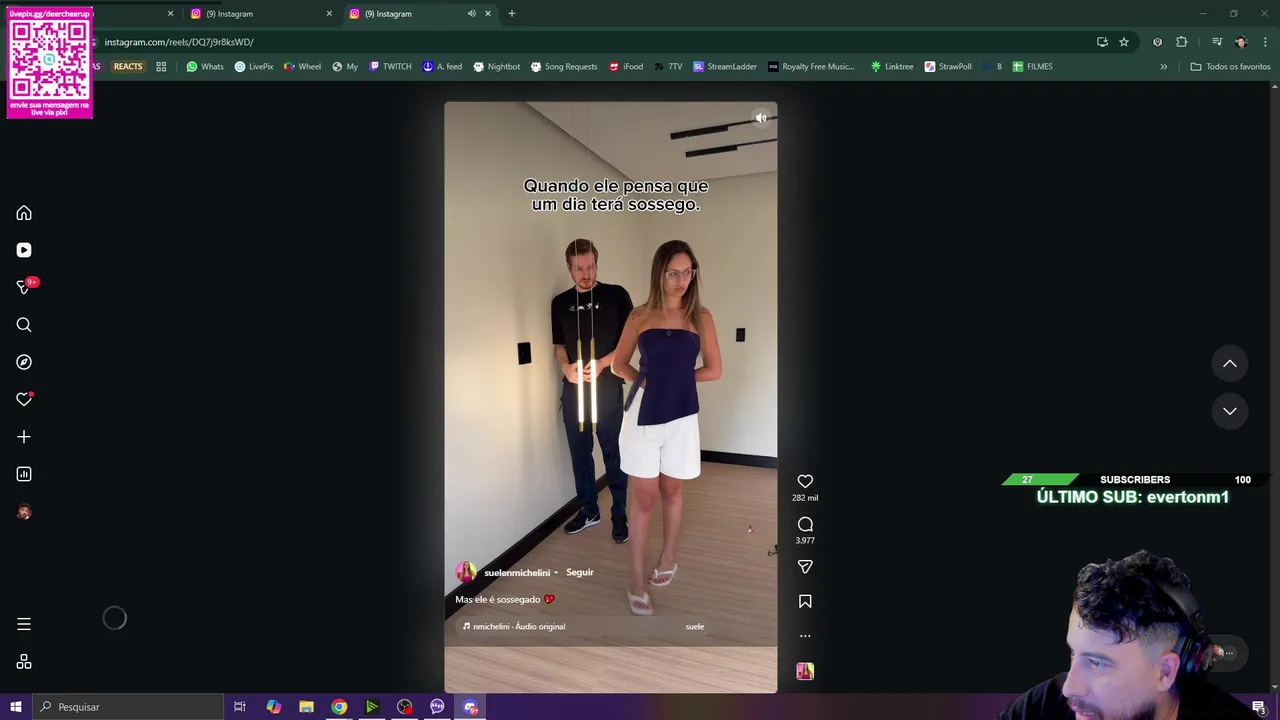Open File Explorer from the taskbar
1280x720 pixels.
[x=306, y=707]
